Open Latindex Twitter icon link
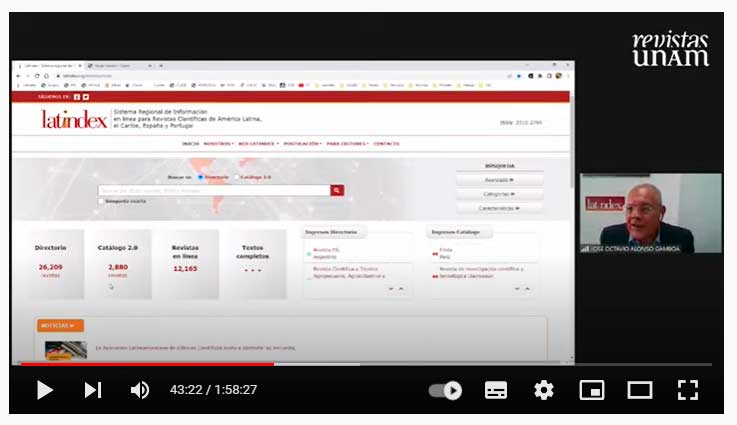The width and height of the screenshot is (737, 425). coord(86,97)
